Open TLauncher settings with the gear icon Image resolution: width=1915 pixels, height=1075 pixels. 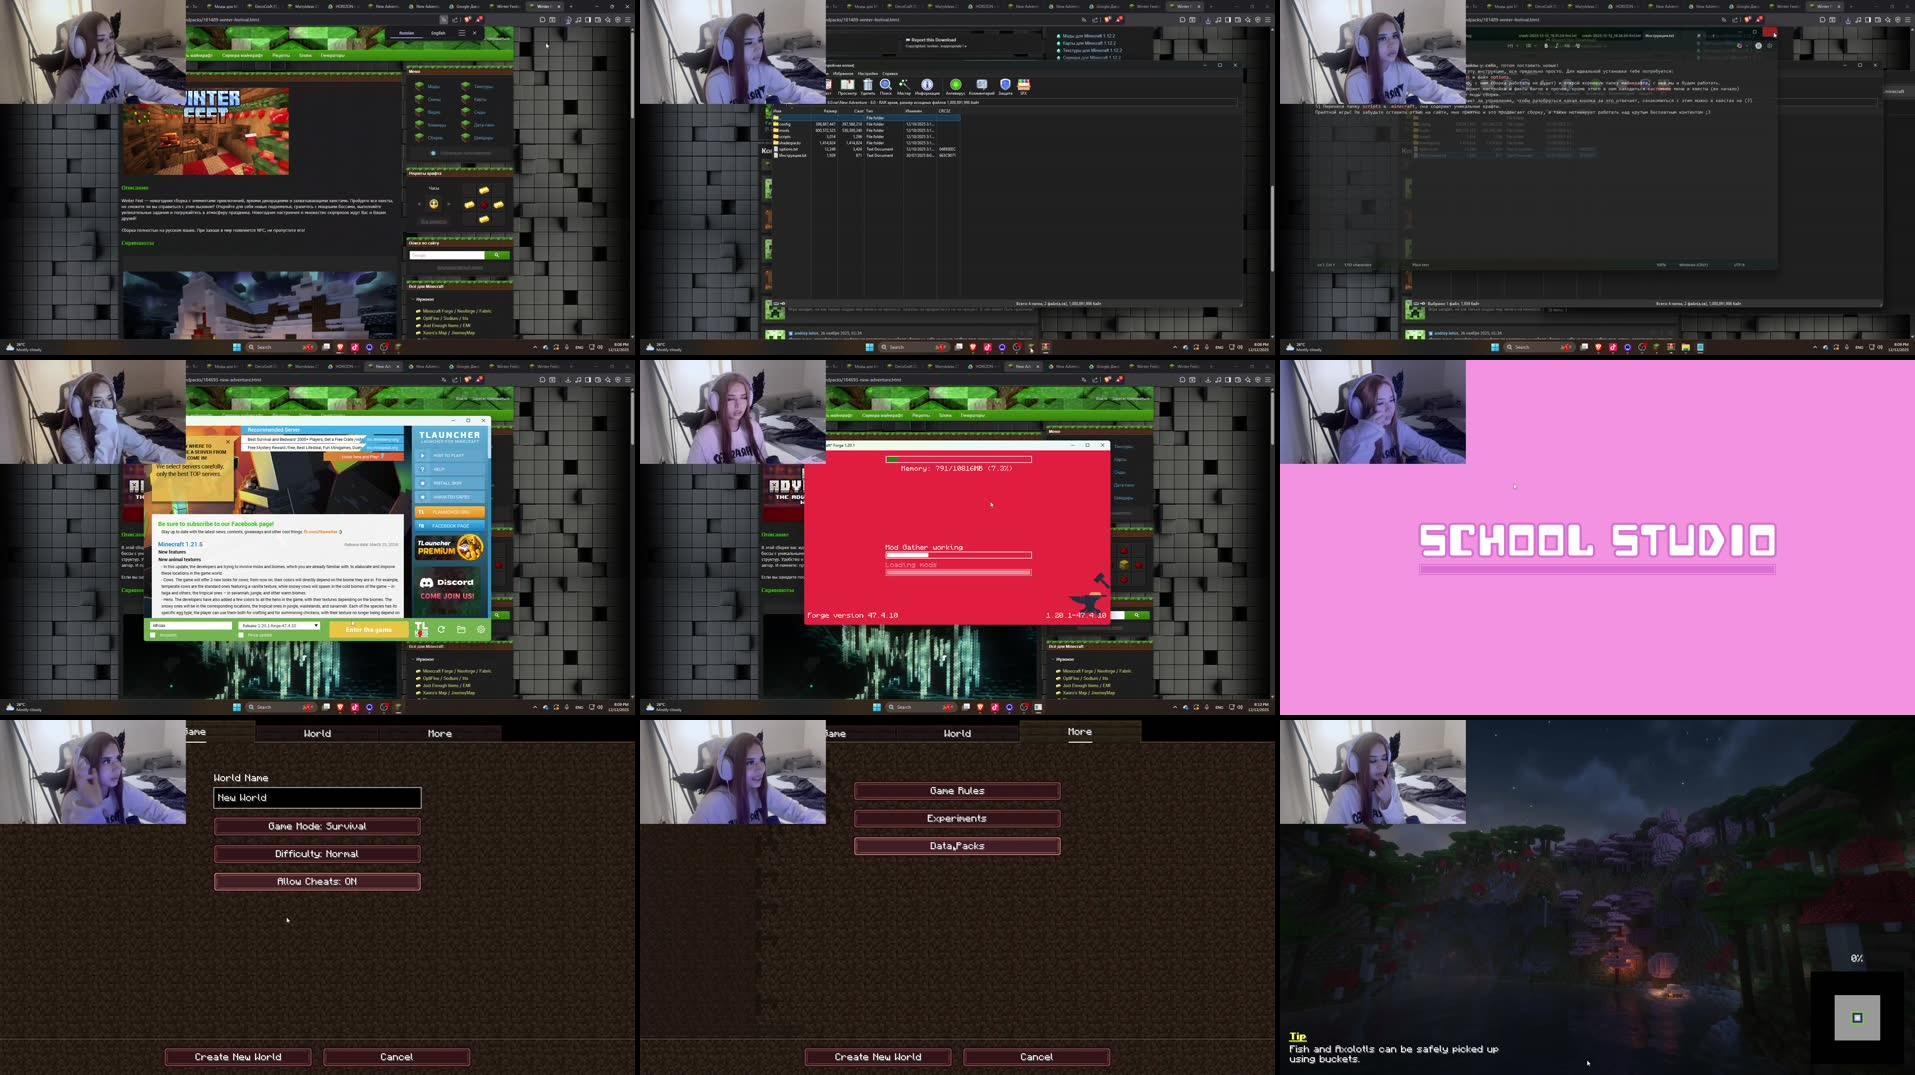pos(481,629)
